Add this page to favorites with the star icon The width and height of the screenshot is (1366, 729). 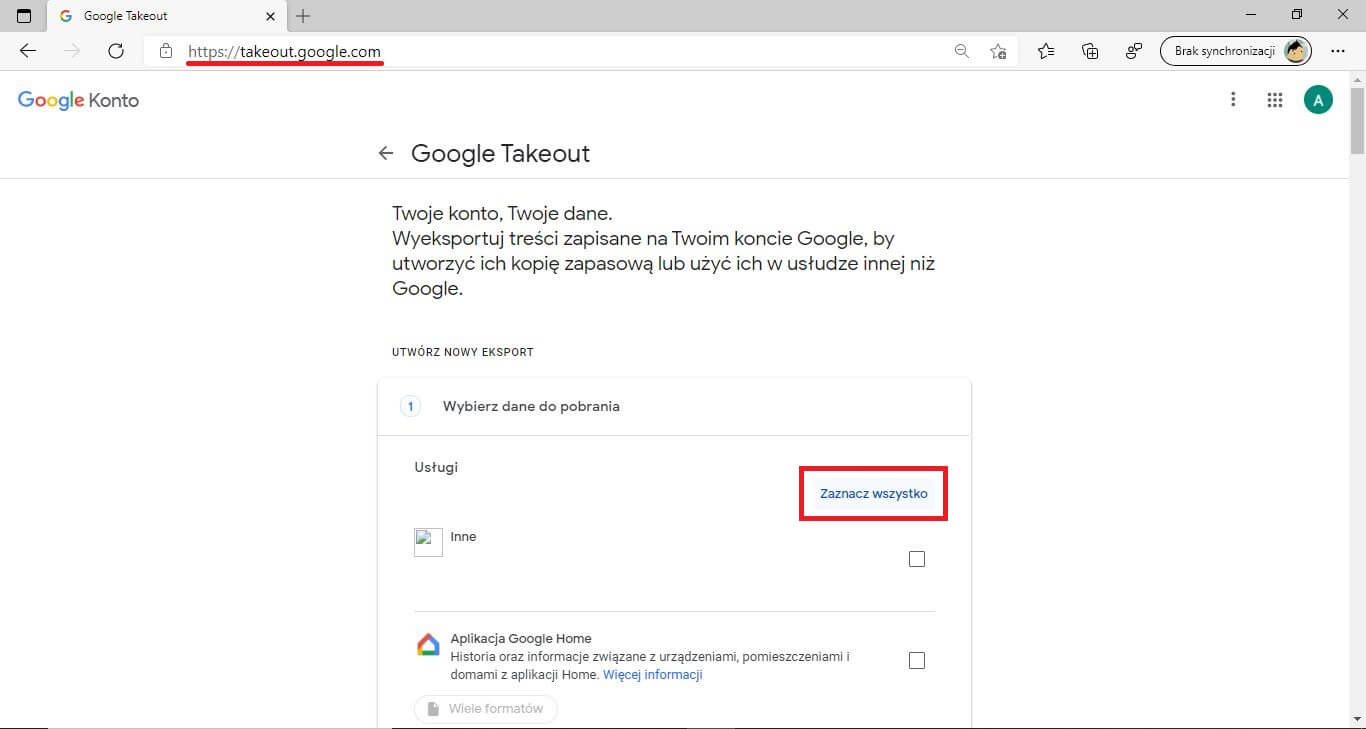(x=998, y=51)
